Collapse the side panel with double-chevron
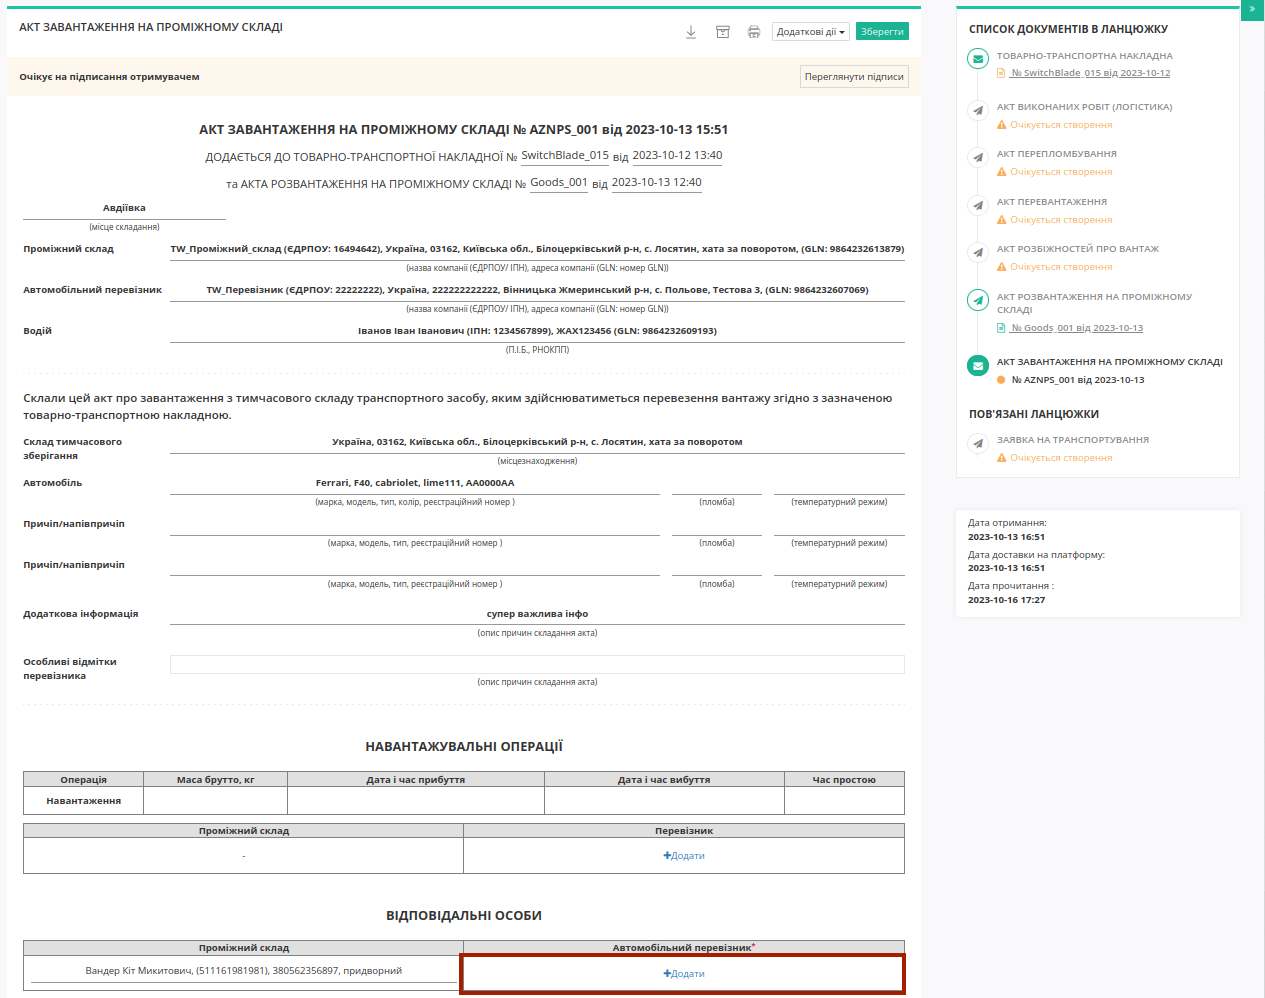 pos(1252,9)
